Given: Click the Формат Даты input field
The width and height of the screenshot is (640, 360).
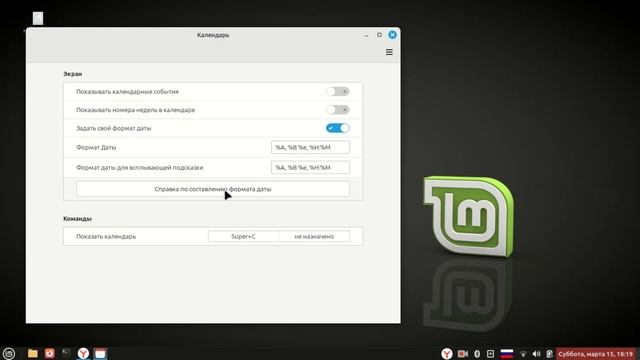Looking at the screenshot, I should point(310,147).
